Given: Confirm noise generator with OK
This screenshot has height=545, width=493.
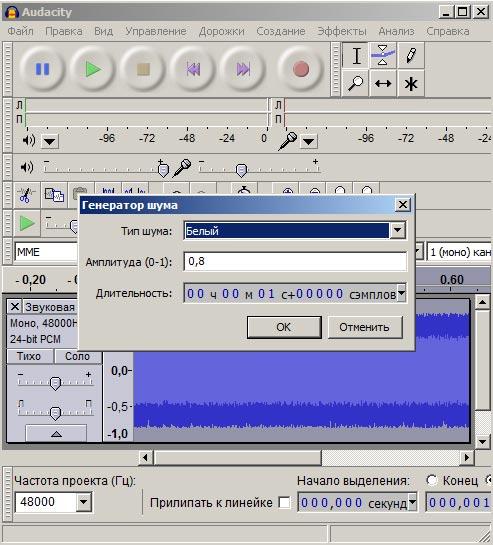Looking at the screenshot, I should coord(284,327).
